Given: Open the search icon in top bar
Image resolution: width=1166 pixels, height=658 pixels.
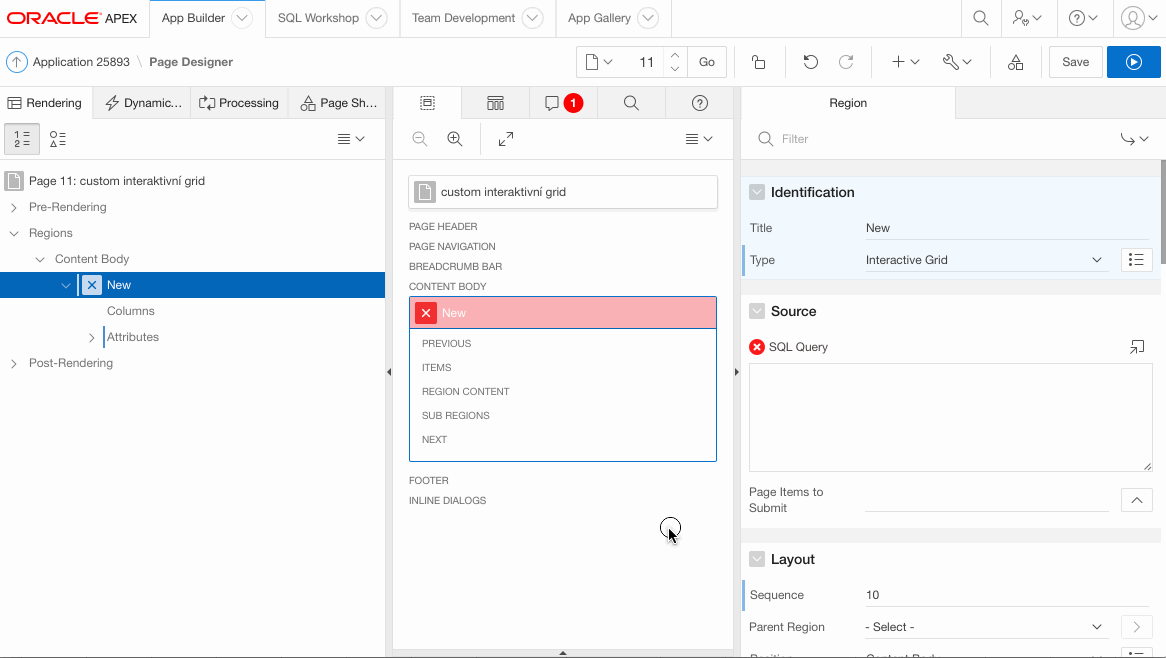Looking at the screenshot, I should tap(981, 18).
